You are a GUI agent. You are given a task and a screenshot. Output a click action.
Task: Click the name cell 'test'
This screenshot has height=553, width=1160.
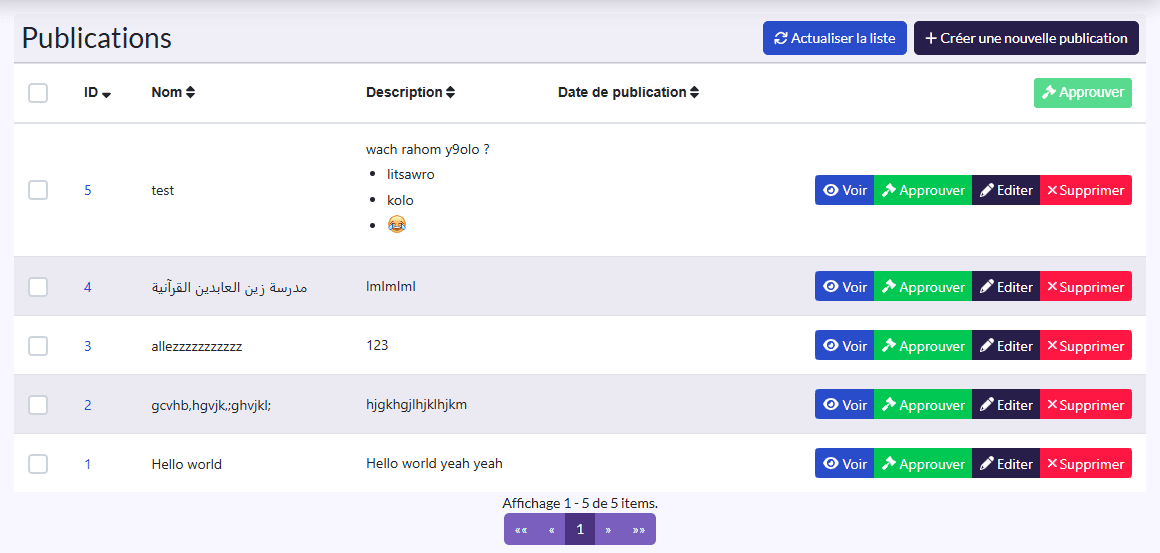[x=163, y=190]
